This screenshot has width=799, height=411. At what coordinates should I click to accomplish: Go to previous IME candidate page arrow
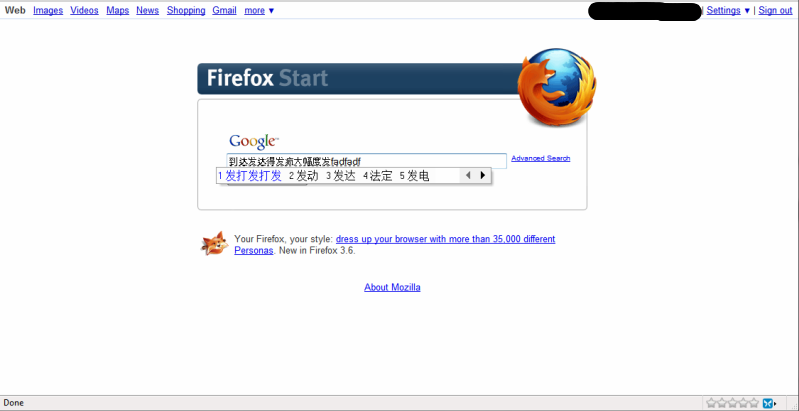point(468,176)
